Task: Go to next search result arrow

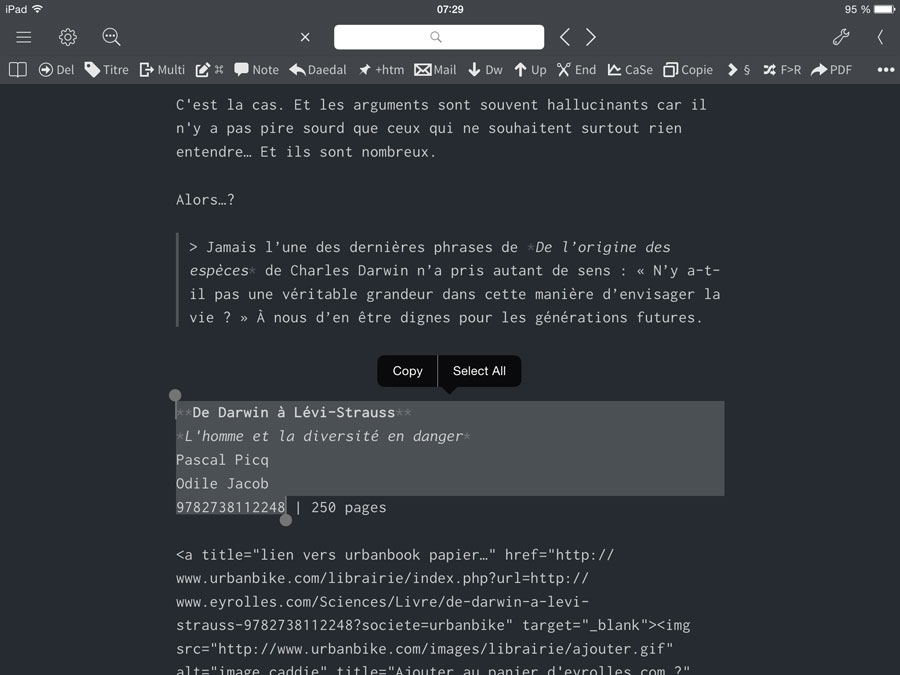Action: pos(591,37)
